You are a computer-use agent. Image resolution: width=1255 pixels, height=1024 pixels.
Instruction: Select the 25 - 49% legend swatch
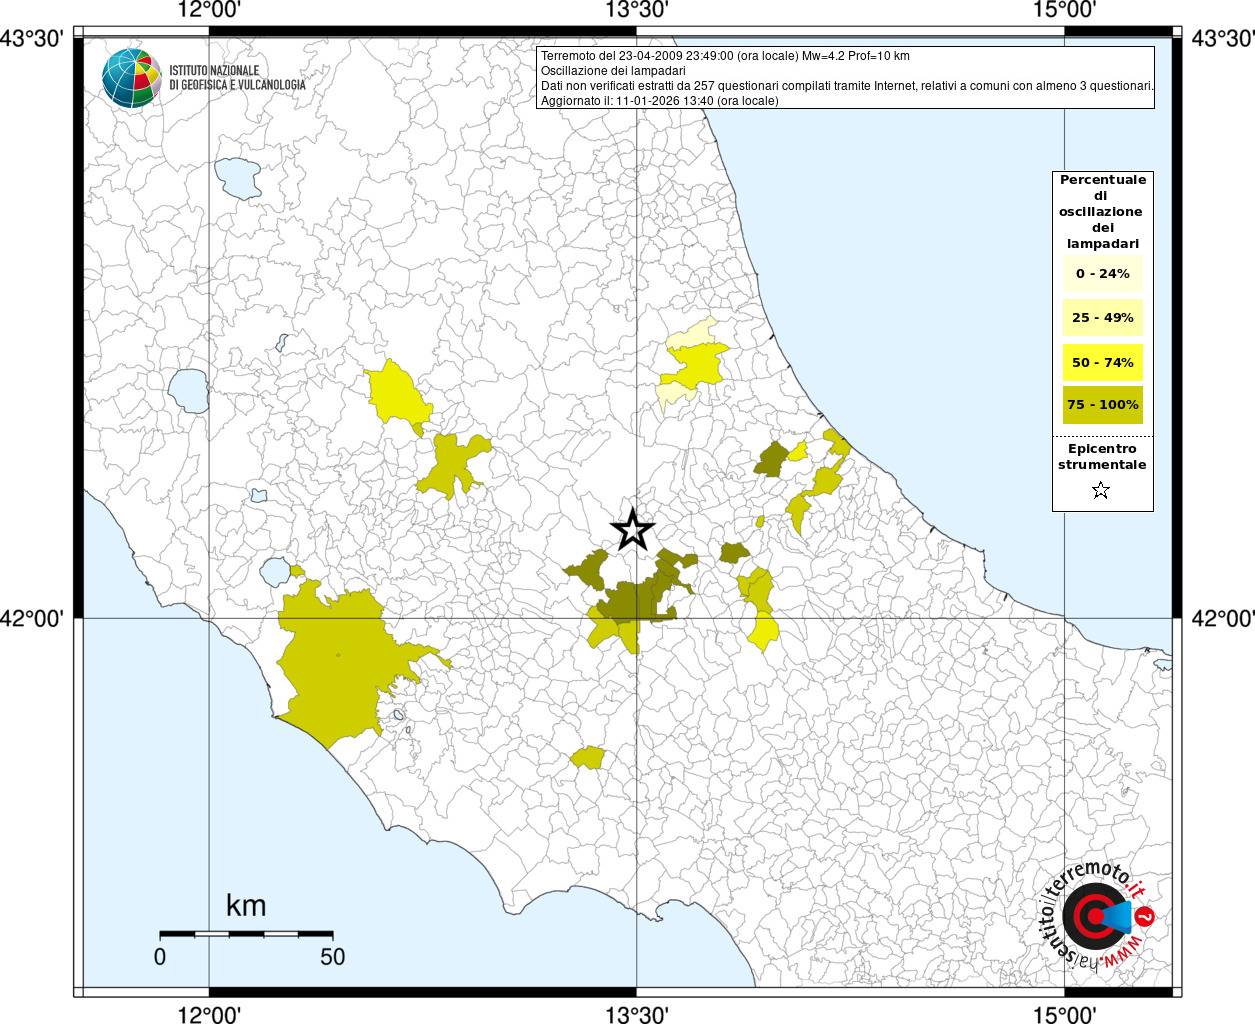tap(1102, 318)
